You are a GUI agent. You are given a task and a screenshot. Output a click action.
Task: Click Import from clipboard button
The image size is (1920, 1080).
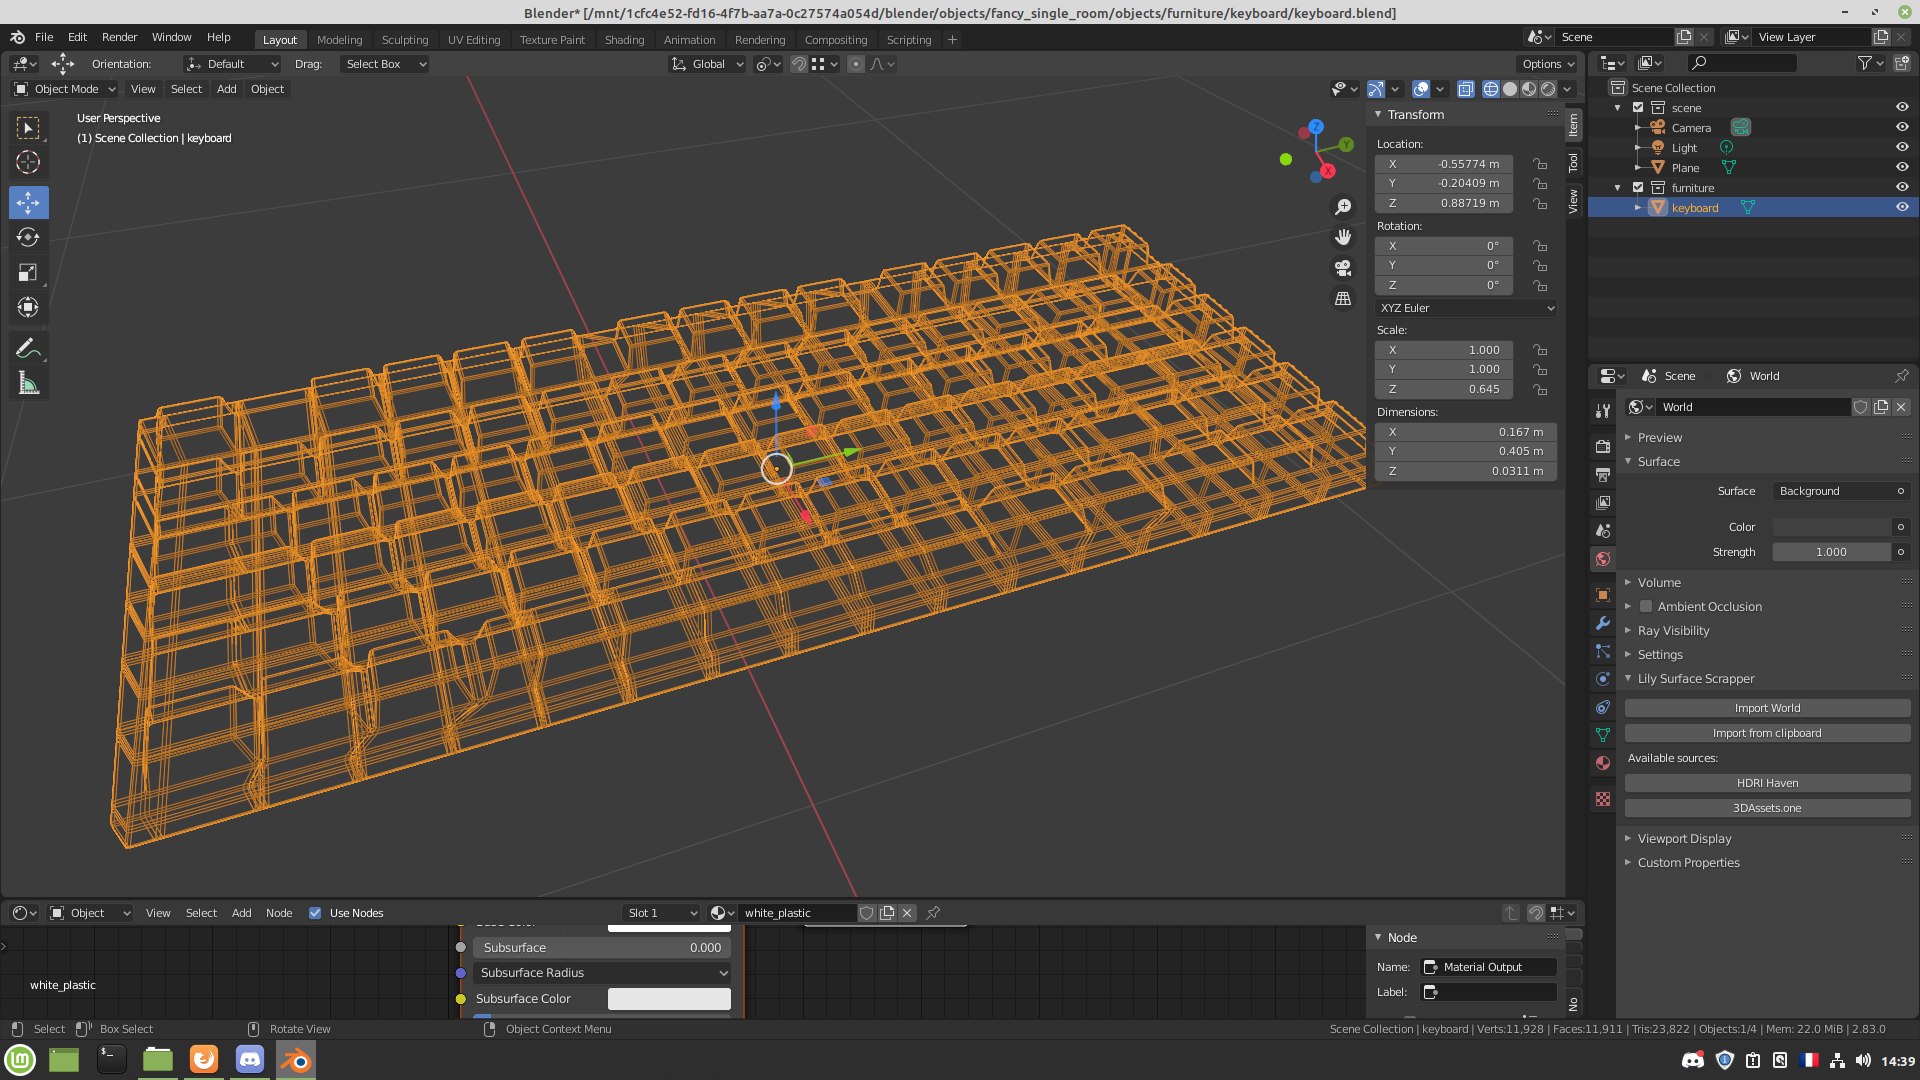click(x=1767, y=733)
